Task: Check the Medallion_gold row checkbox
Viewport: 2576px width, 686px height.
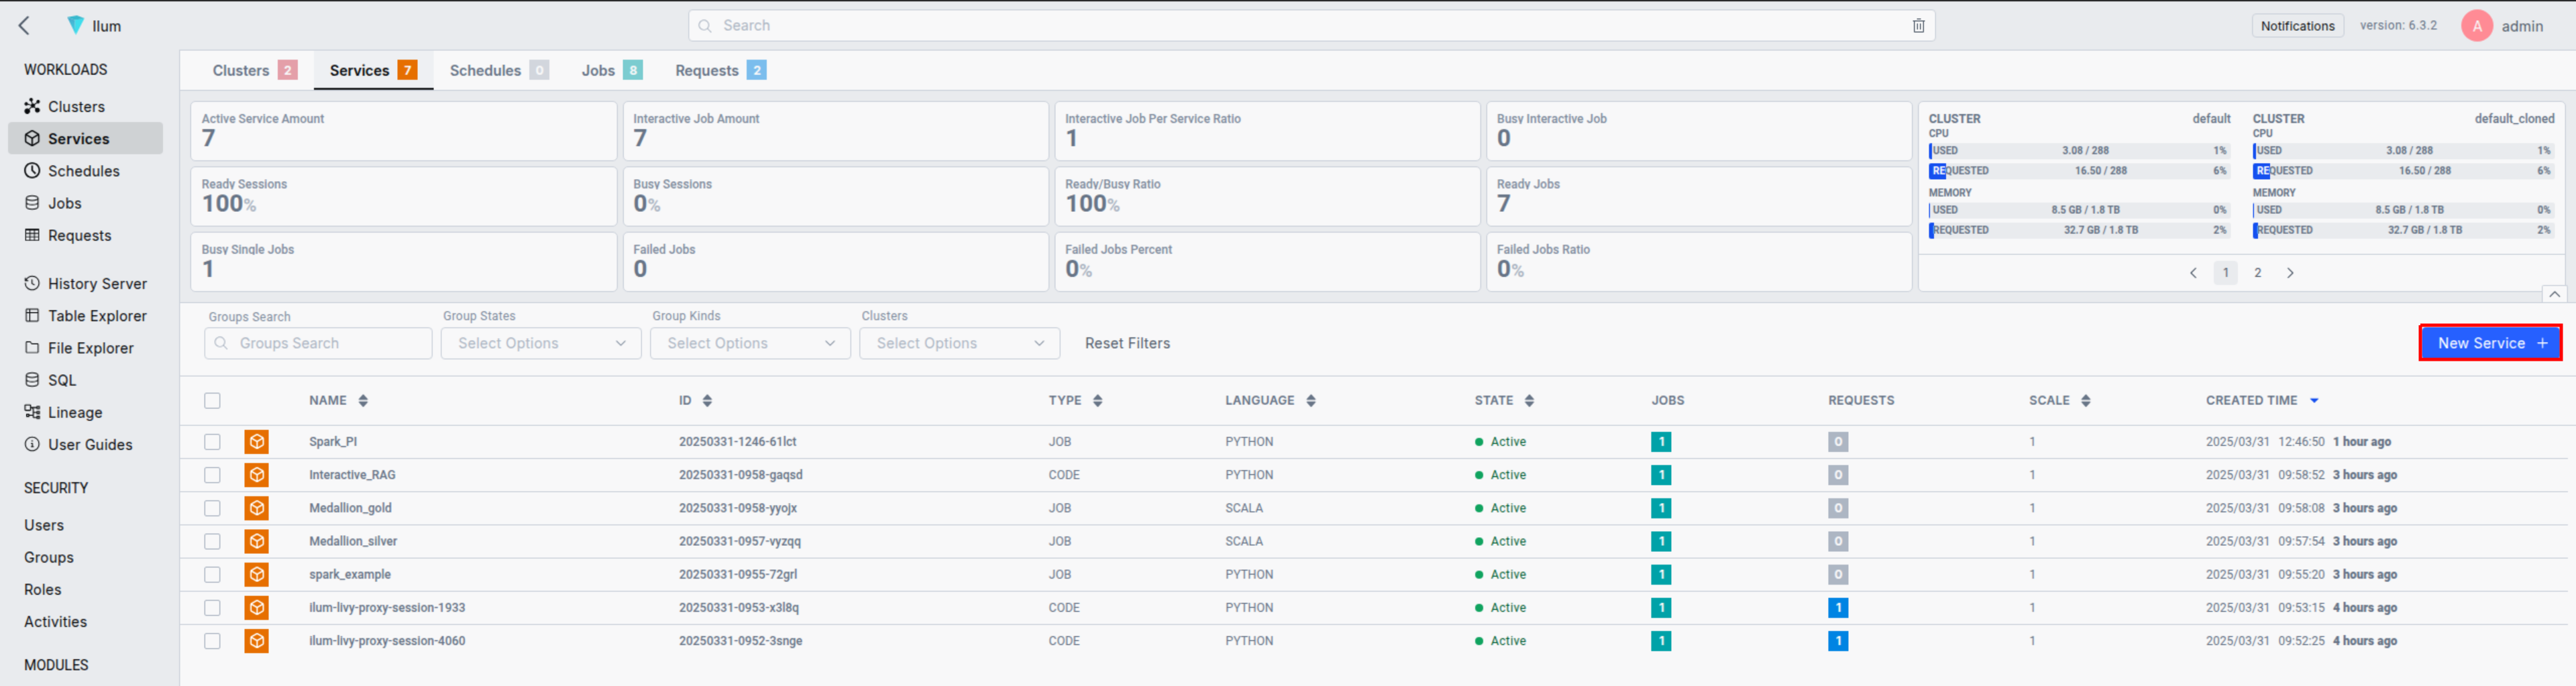Action: coord(212,508)
